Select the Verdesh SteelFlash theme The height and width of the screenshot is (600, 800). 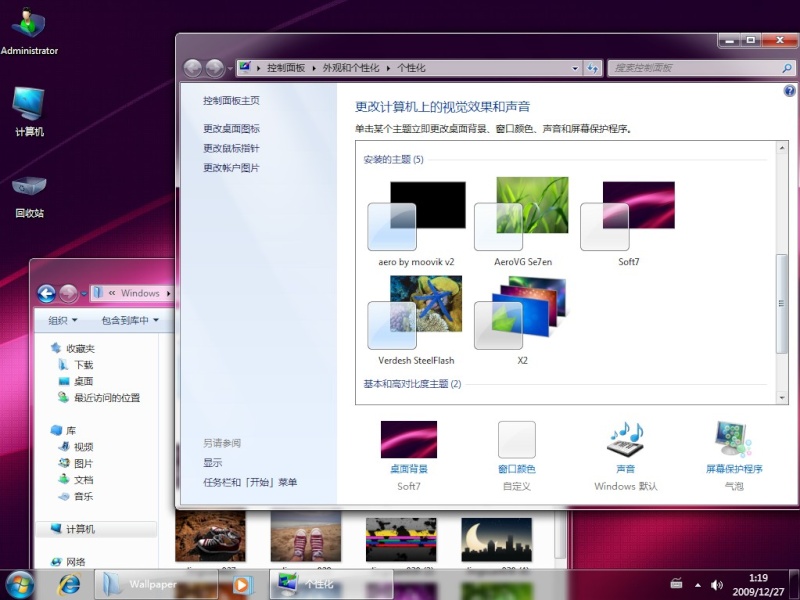(x=416, y=320)
